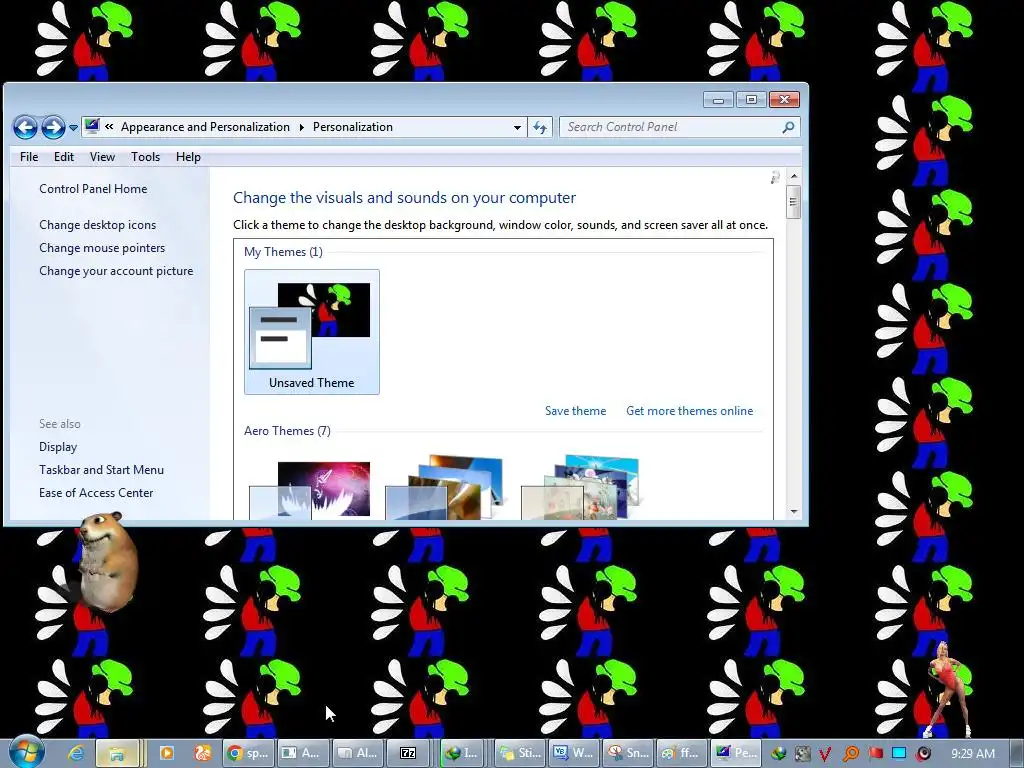Image resolution: width=1024 pixels, height=768 pixels.
Task: Select the second Aero theme with landscape photos
Action: pyautogui.click(x=445, y=487)
